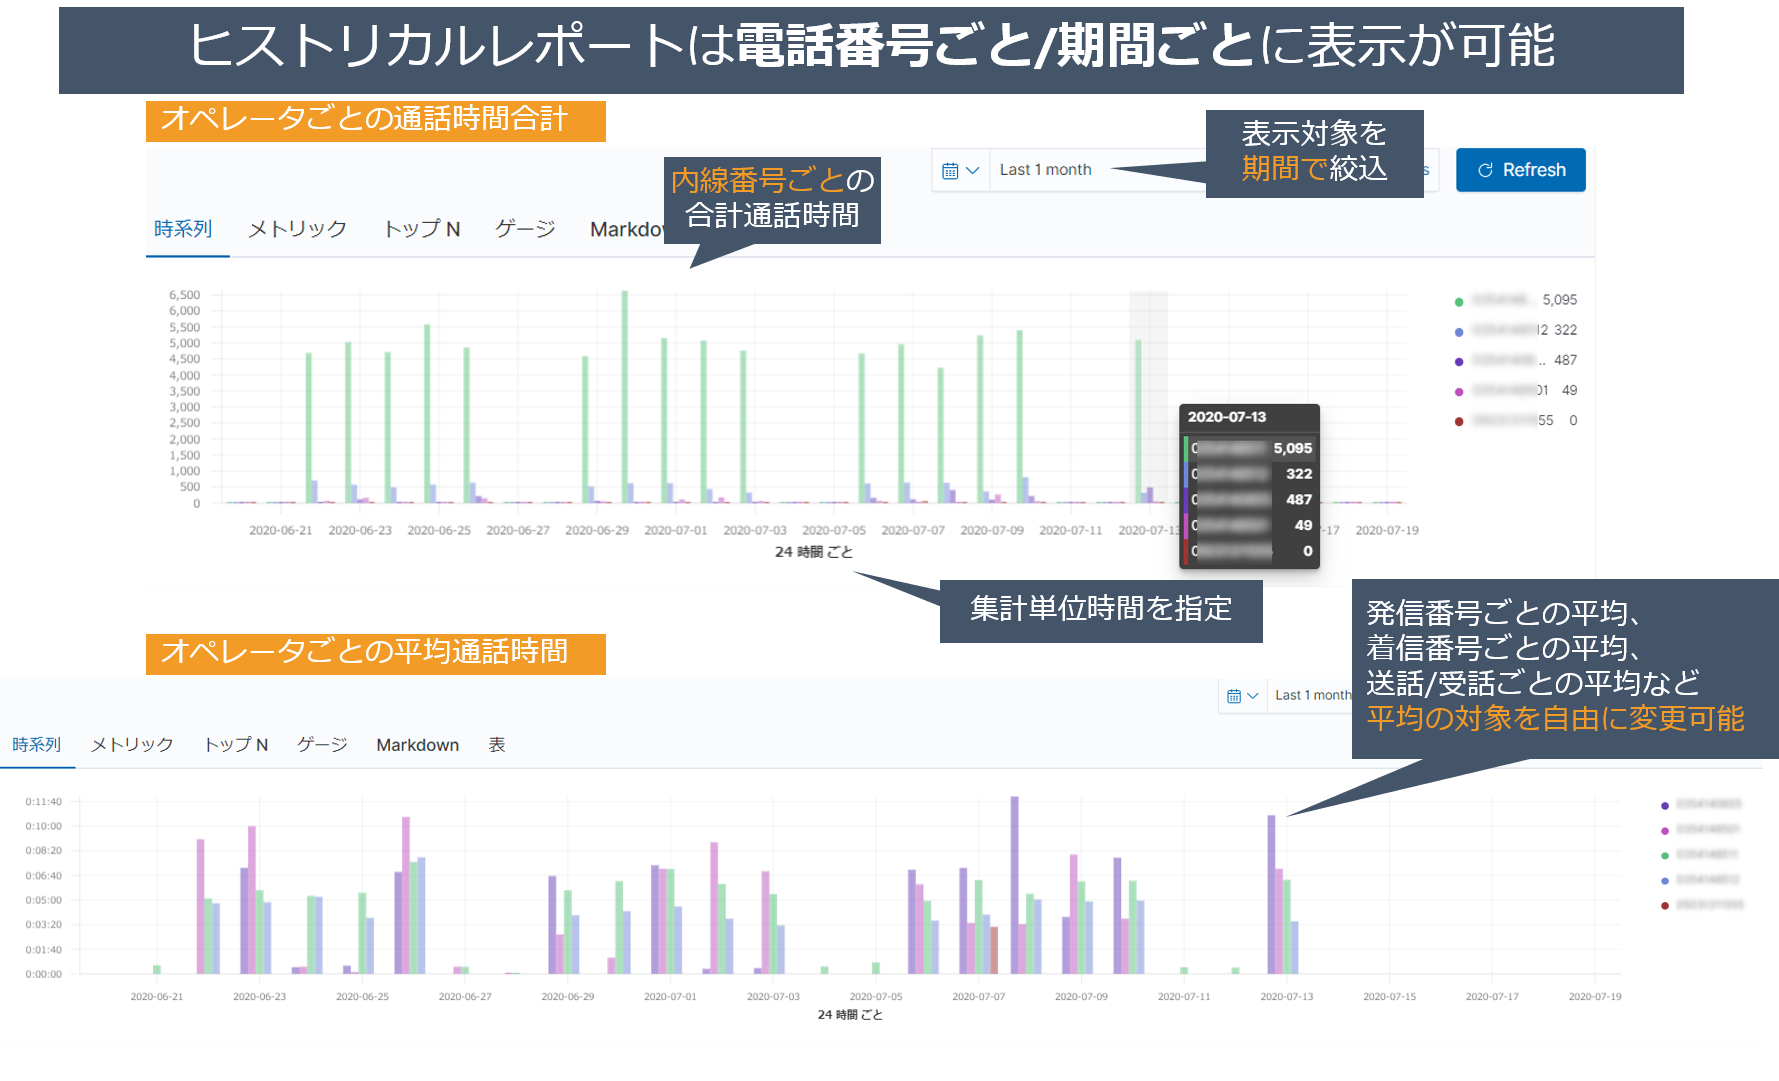Screen dimensions: 1779x1081
Task: Click the pink legend dot with value 49
Action: 1459,391
